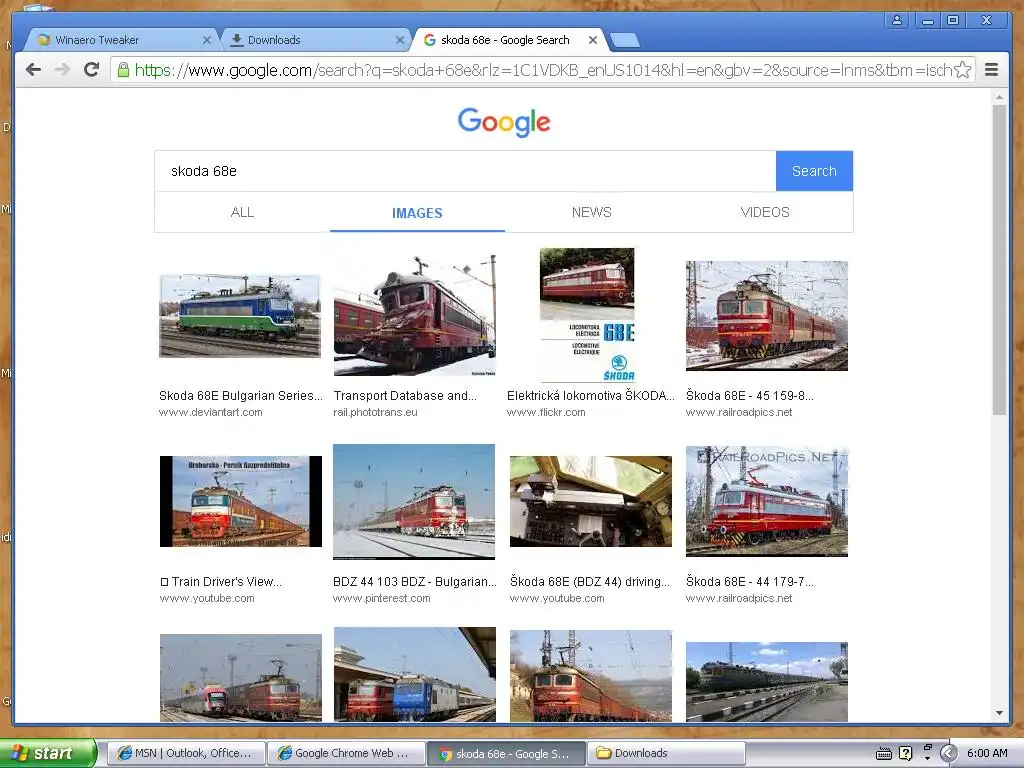
Task: Reload the page with the refresh icon
Action: pos(91,70)
